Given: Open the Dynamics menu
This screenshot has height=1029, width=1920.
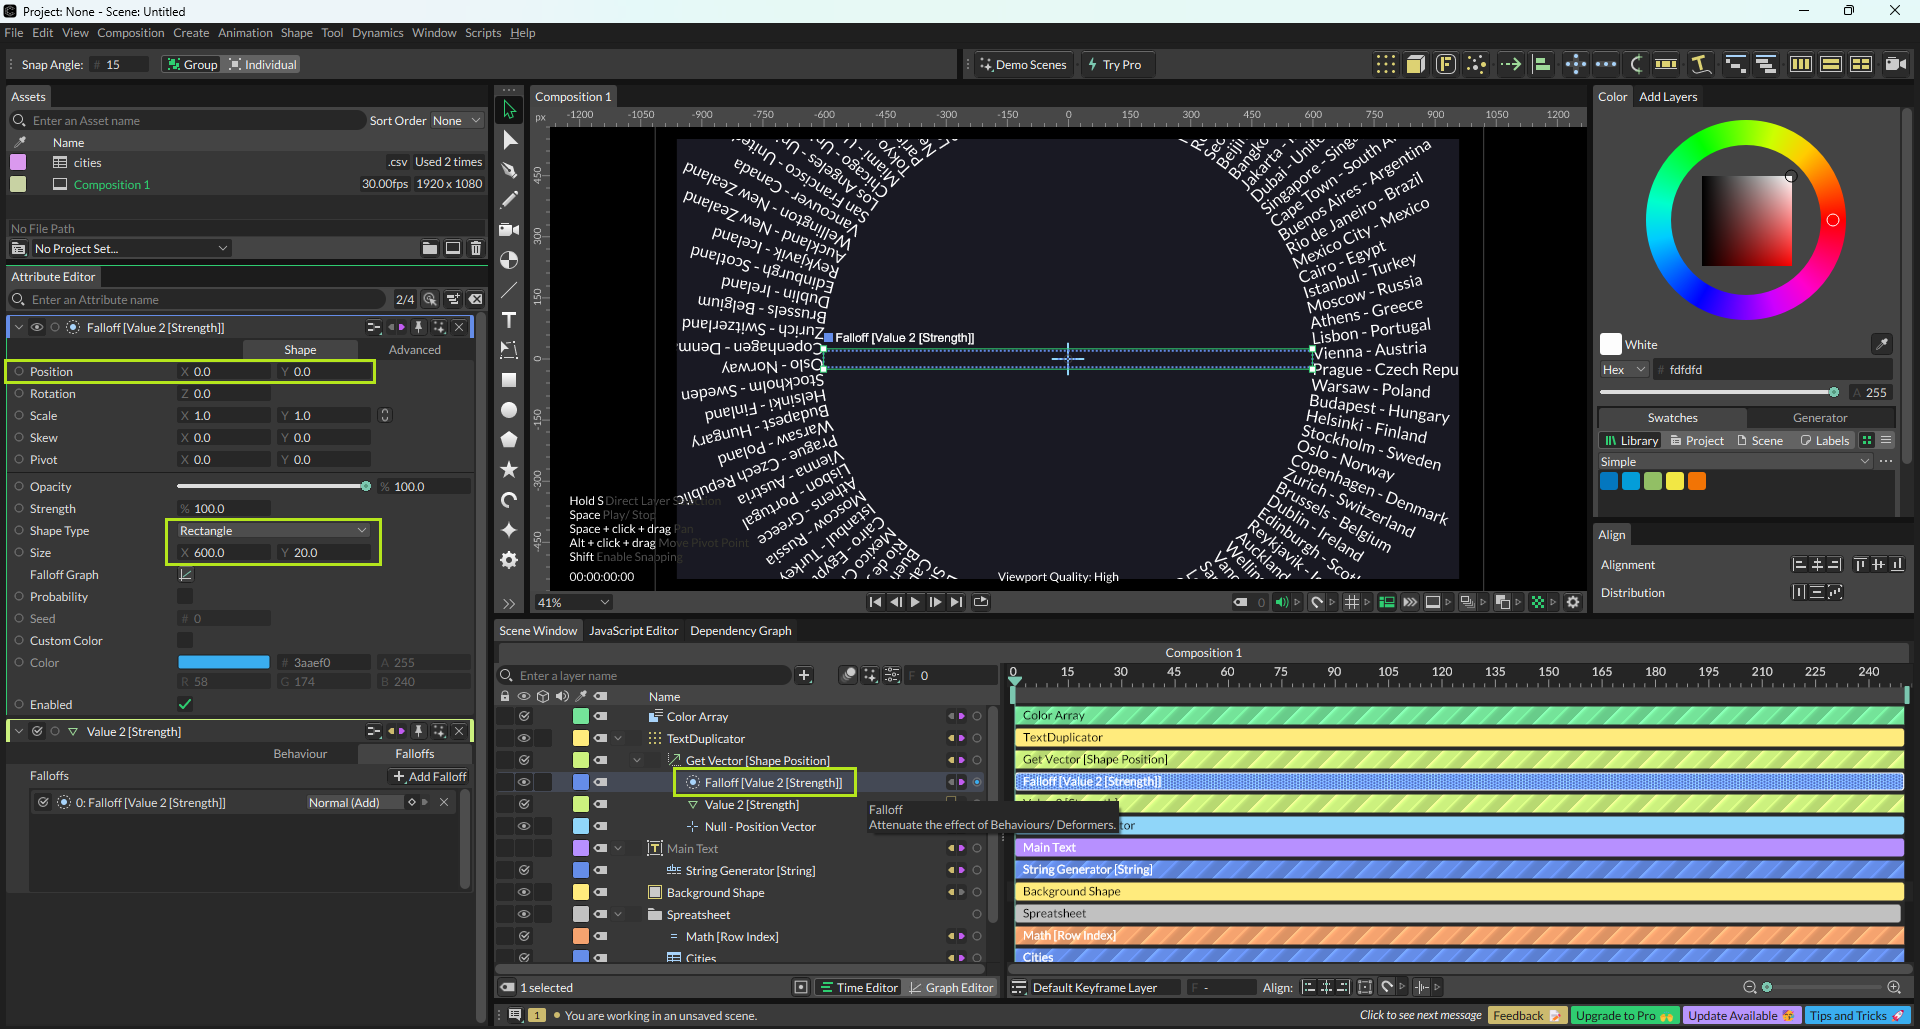Looking at the screenshot, I should [377, 33].
